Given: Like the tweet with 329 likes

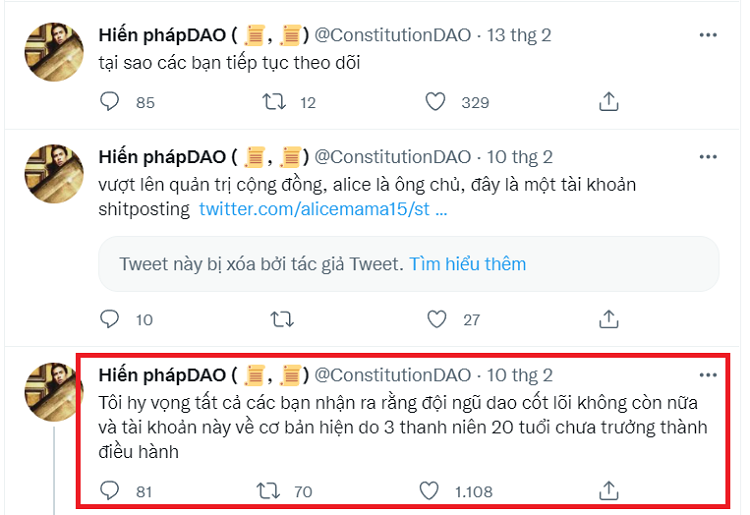Looking at the screenshot, I should pos(435,102).
